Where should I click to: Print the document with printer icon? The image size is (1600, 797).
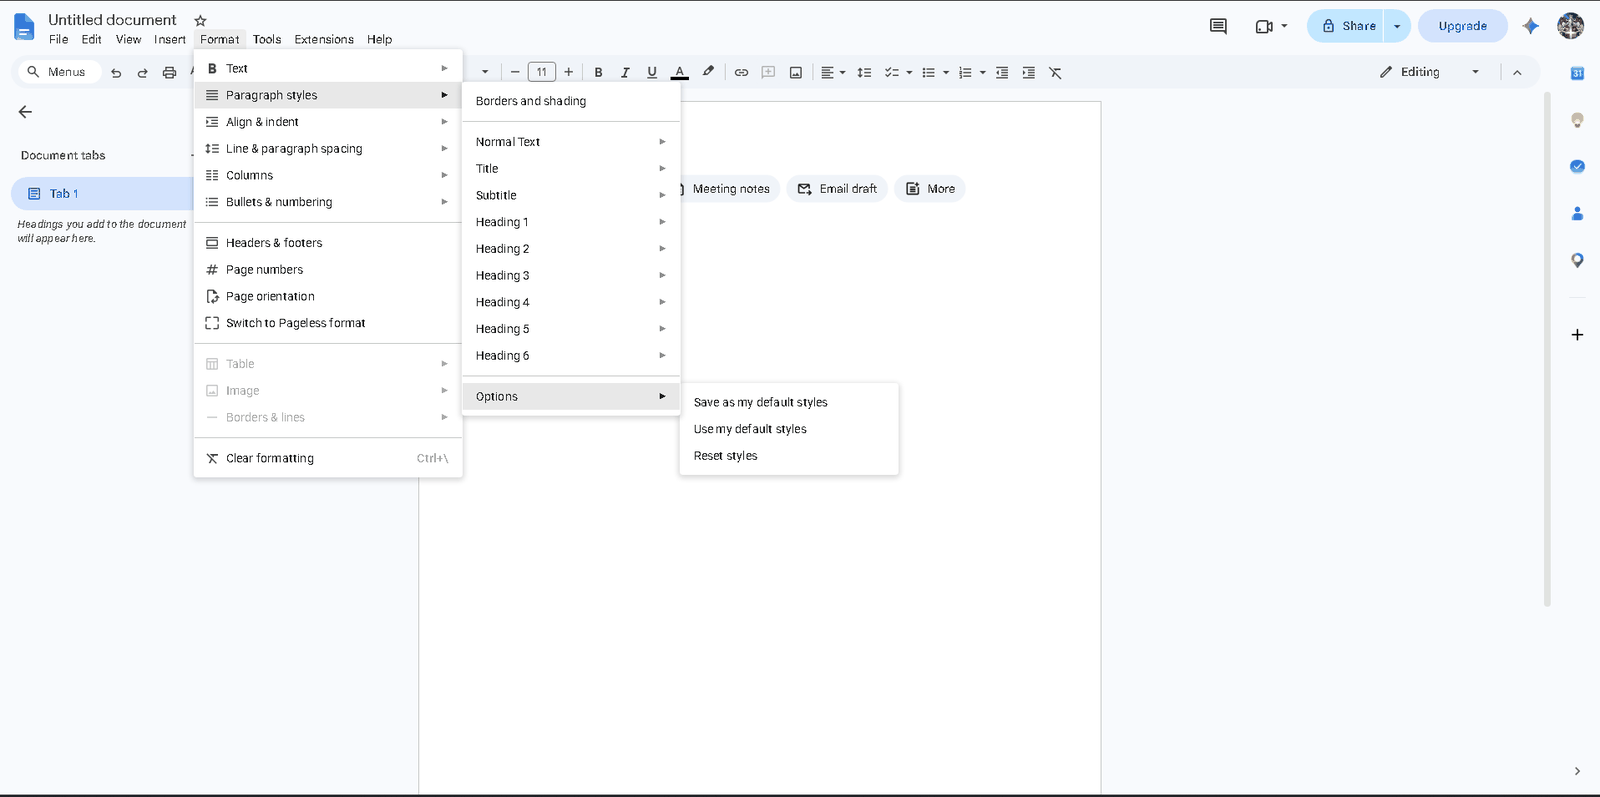point(169,72)
